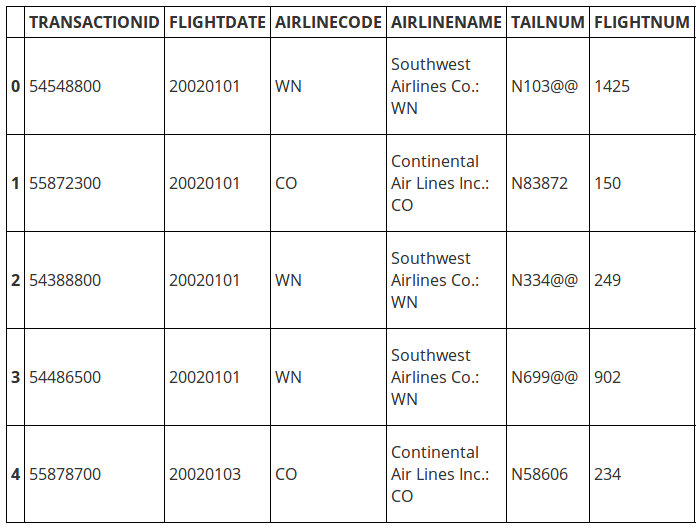Click transaction ID 54388800 cell
The image size is (696, 529).
[x=94, y=280]
